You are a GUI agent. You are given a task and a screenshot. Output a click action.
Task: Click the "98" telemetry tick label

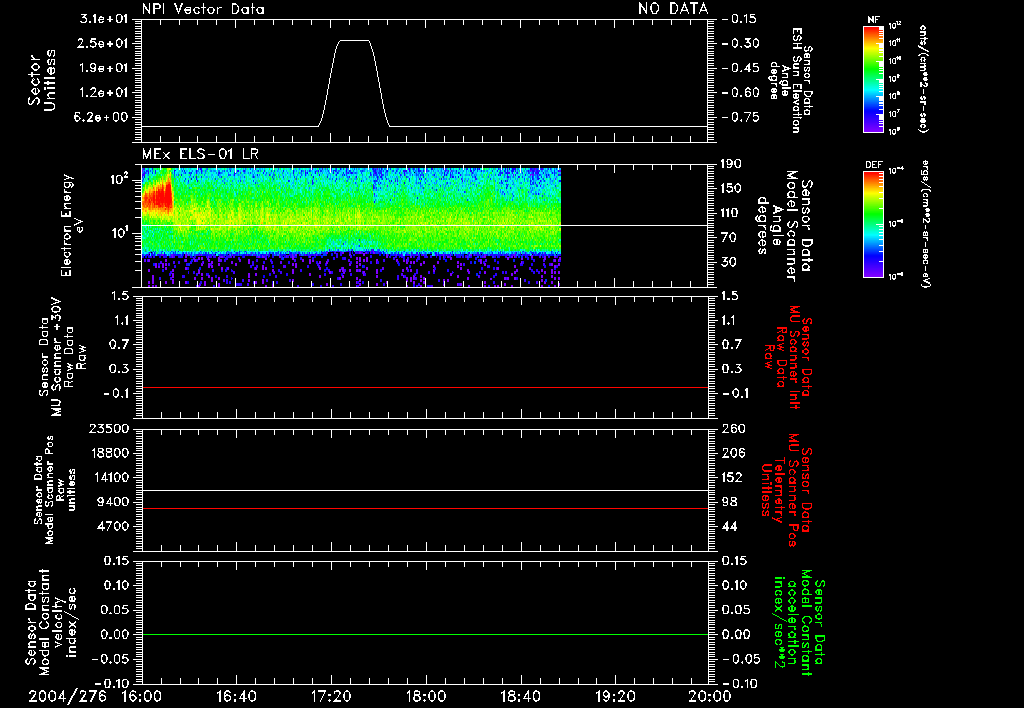[x=729, y=502]
